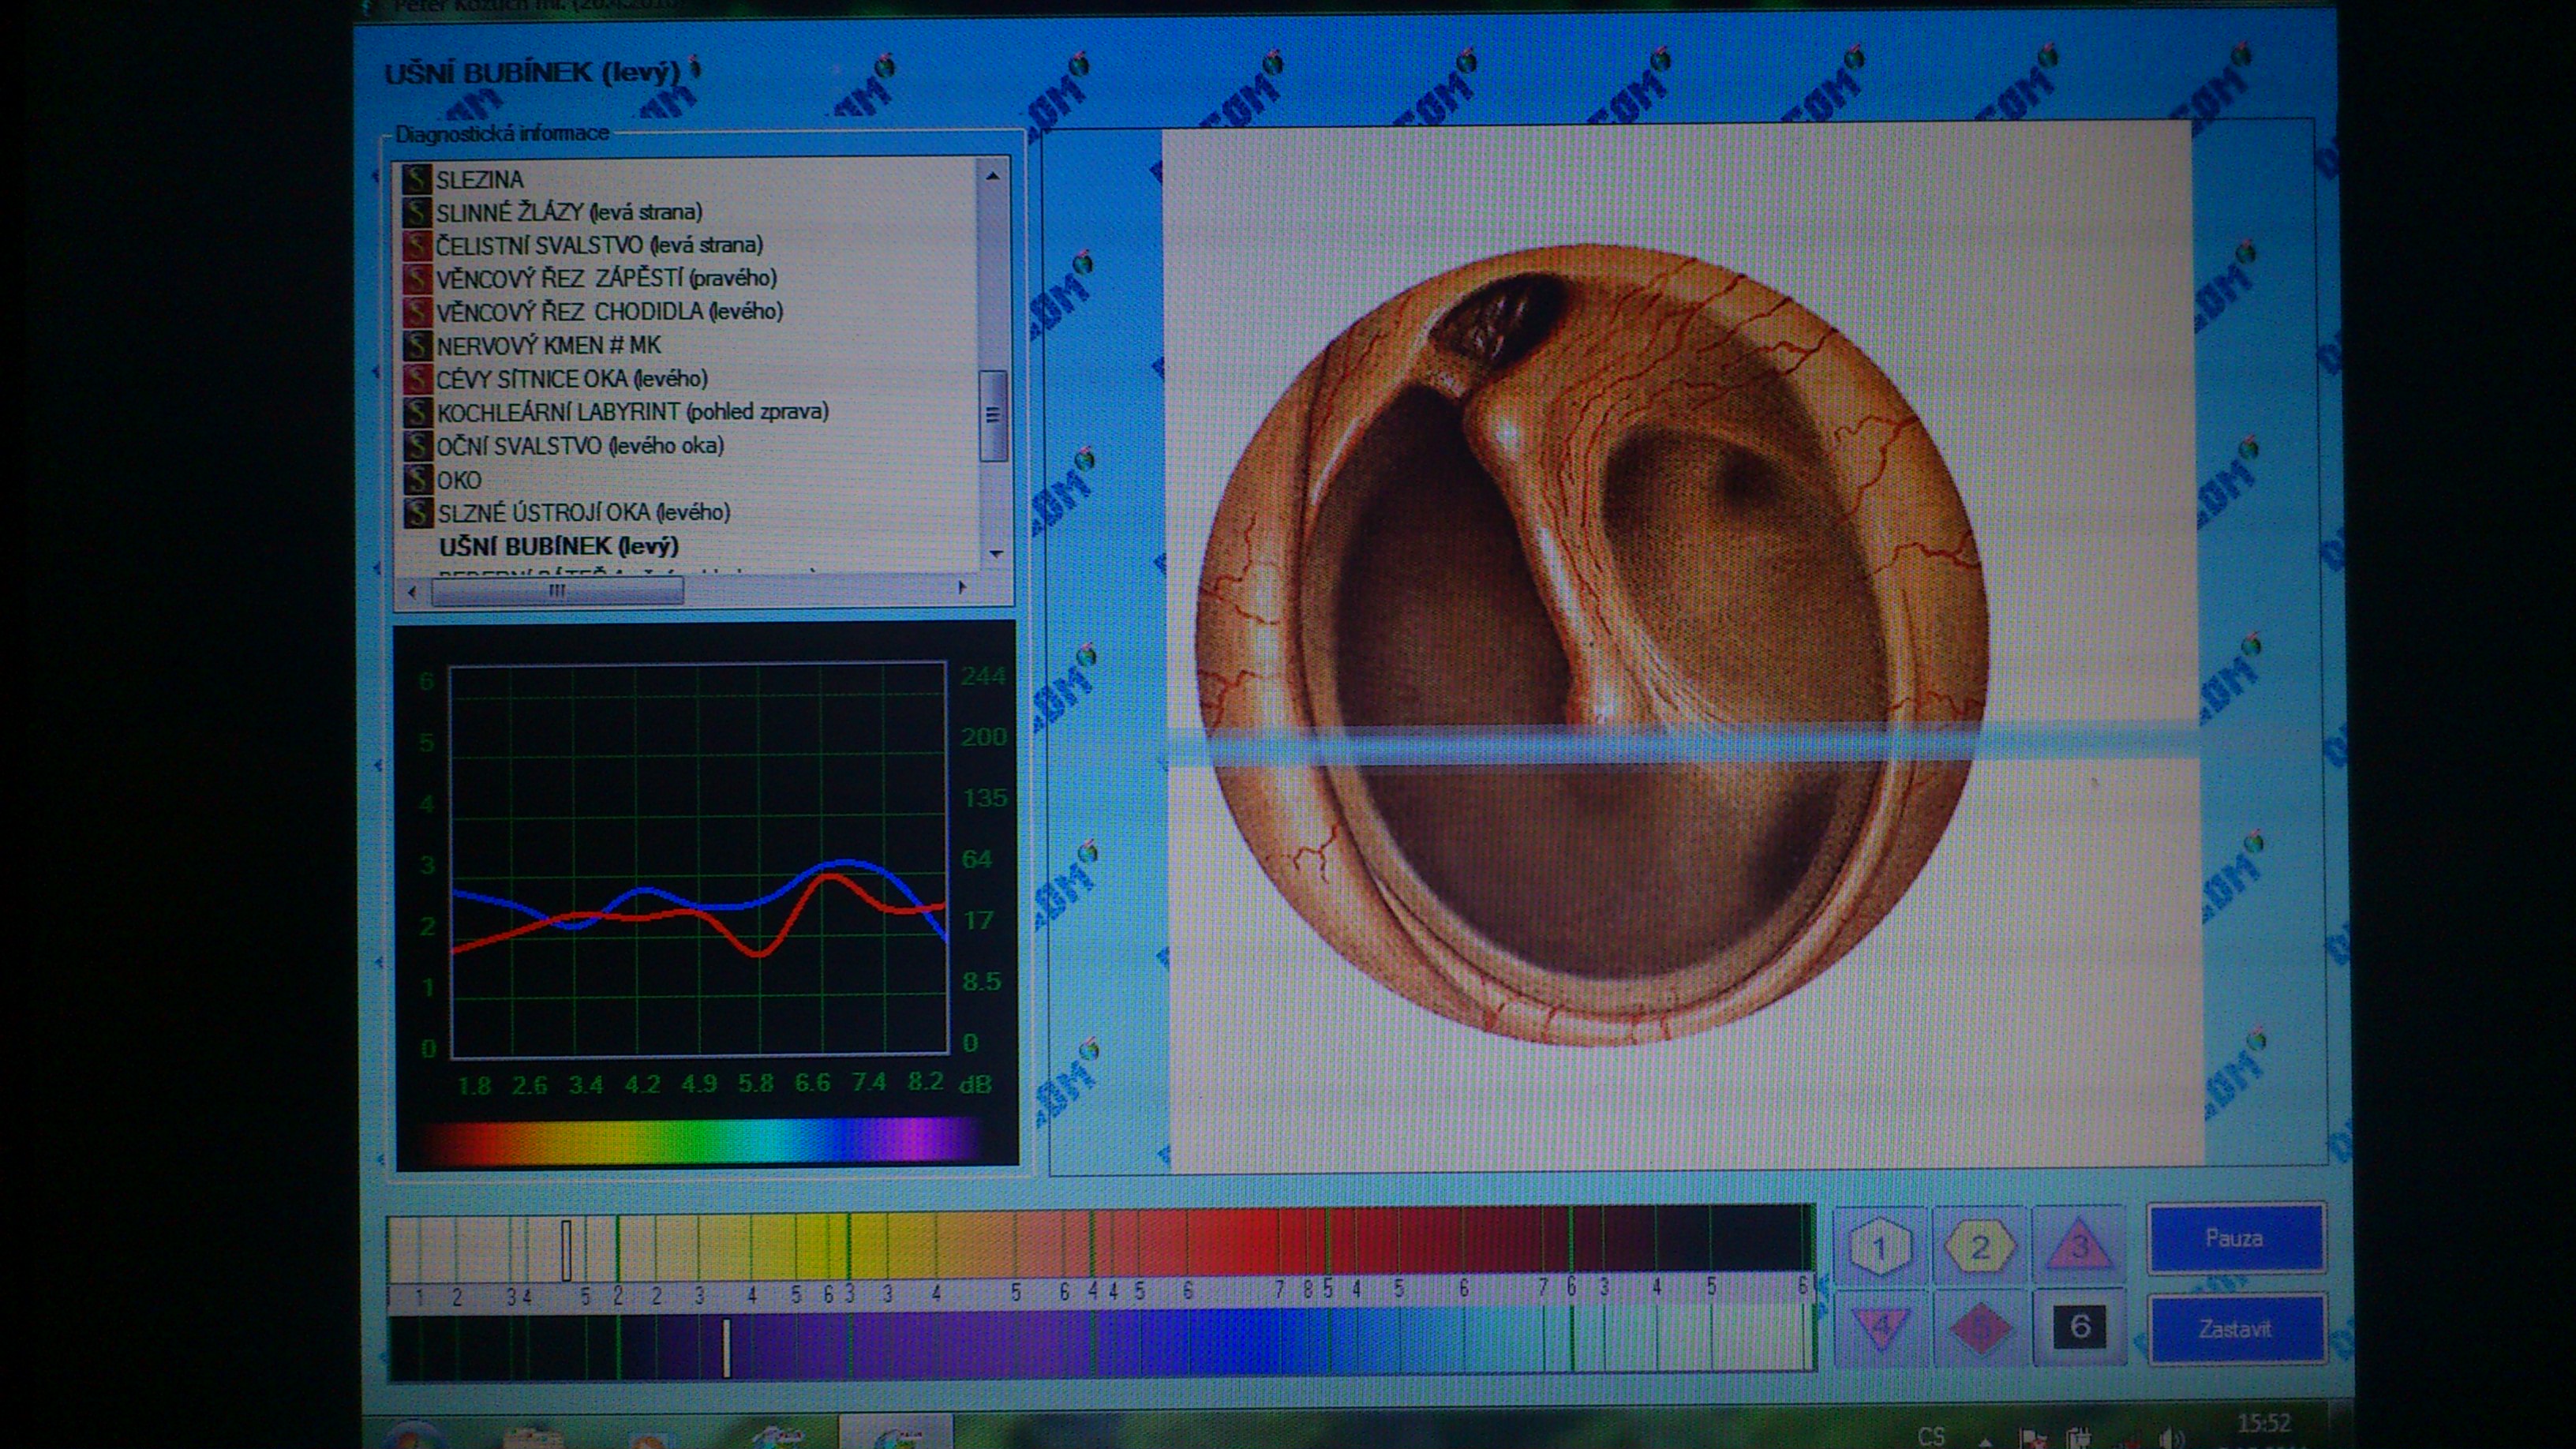This screenshot has width=2576, height=1449.
Task: Click the marker on the yellow-red spectrum bar
Action: click(x=566, y=1249)
